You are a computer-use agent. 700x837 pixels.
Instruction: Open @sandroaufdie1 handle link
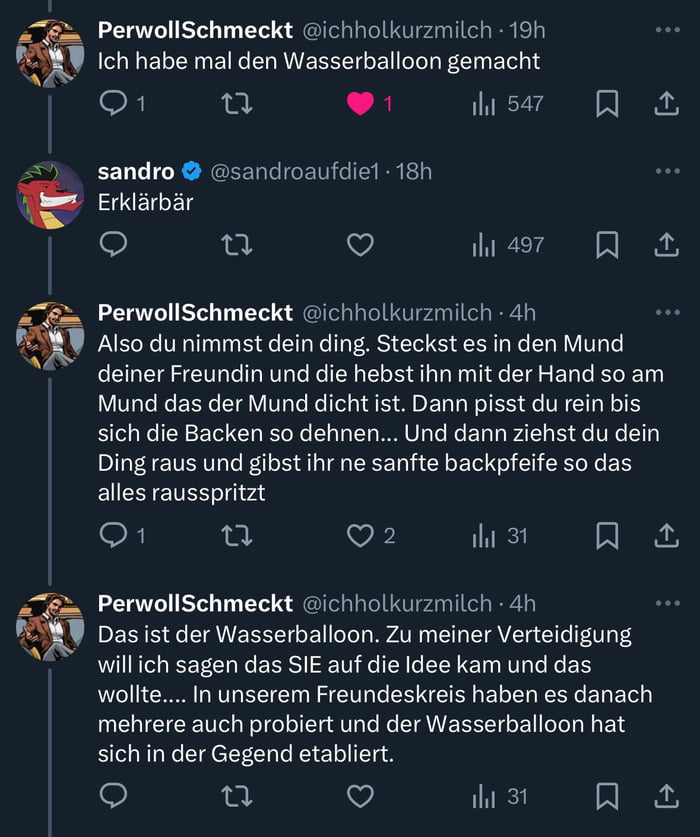tap(295, 171)
